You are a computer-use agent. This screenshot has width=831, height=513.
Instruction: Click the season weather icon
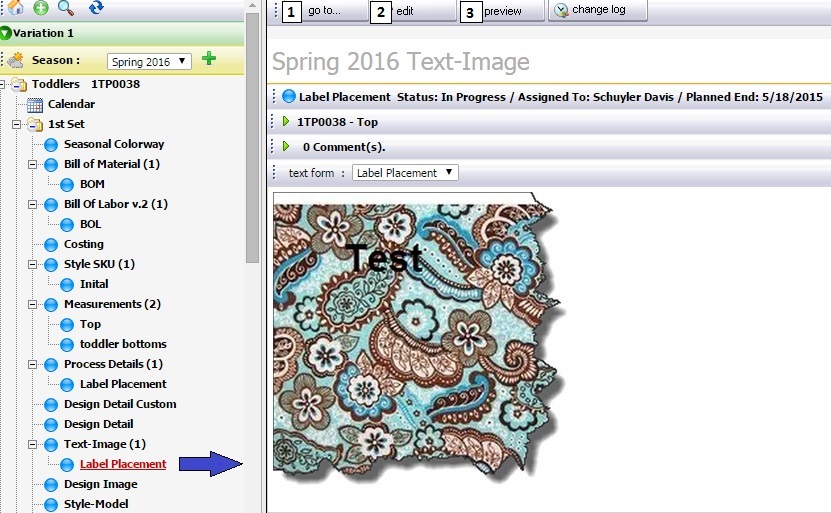coord(15,60)
